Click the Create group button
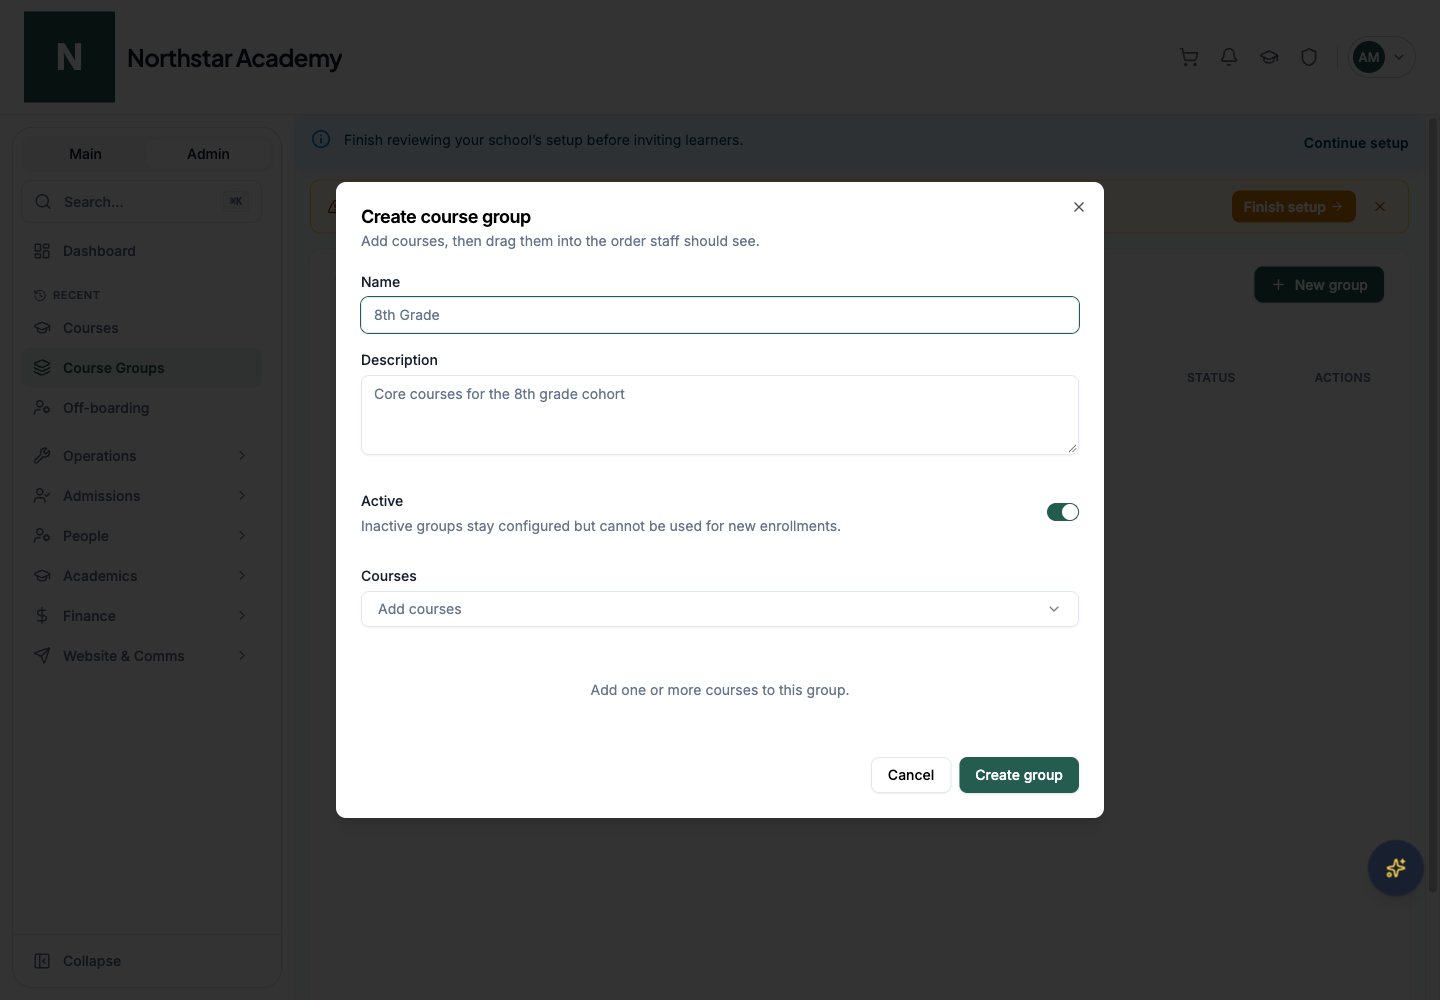The width and height of the screenshot is (1440, 1000). (1019, 775)
